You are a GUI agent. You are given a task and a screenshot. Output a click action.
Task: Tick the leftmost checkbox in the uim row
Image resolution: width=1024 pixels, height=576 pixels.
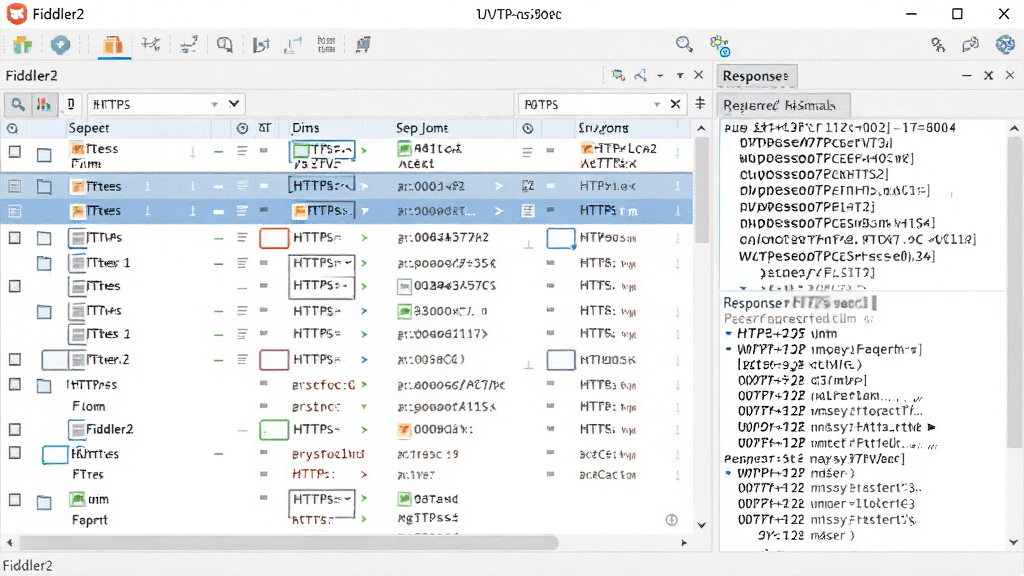(x=14, y=500)
